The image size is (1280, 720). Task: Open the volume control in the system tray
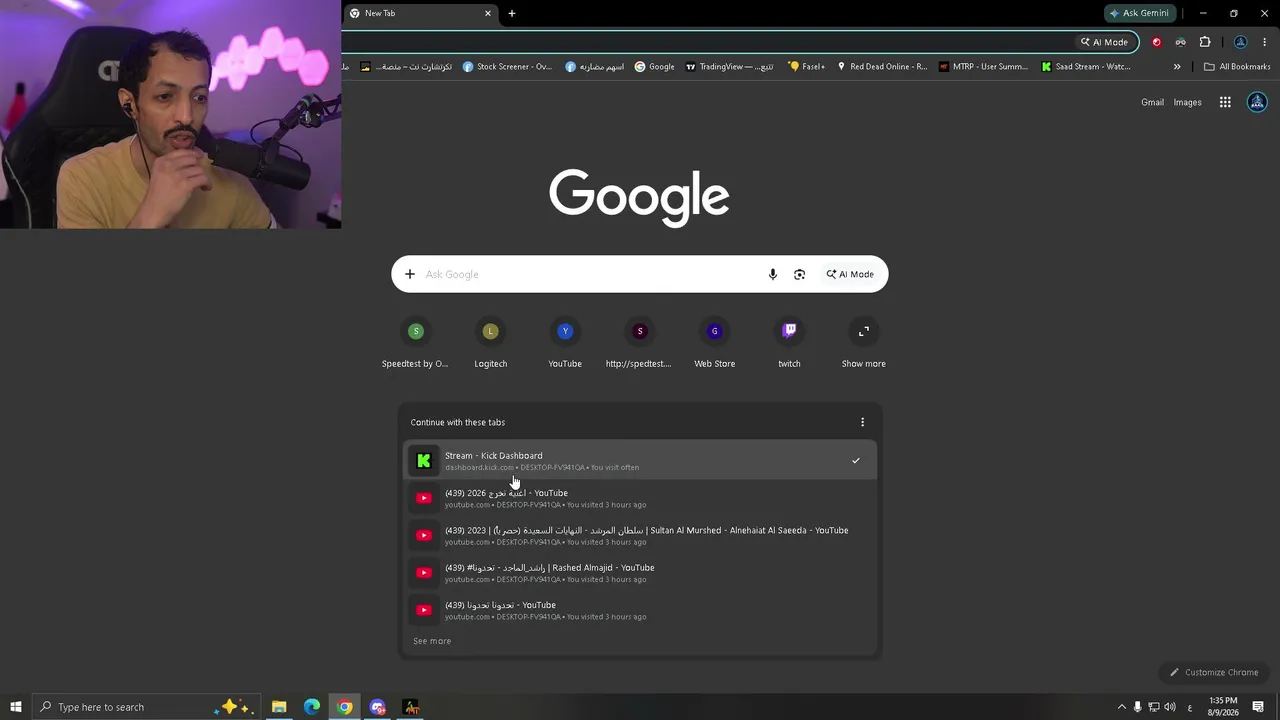point(1170,707)
